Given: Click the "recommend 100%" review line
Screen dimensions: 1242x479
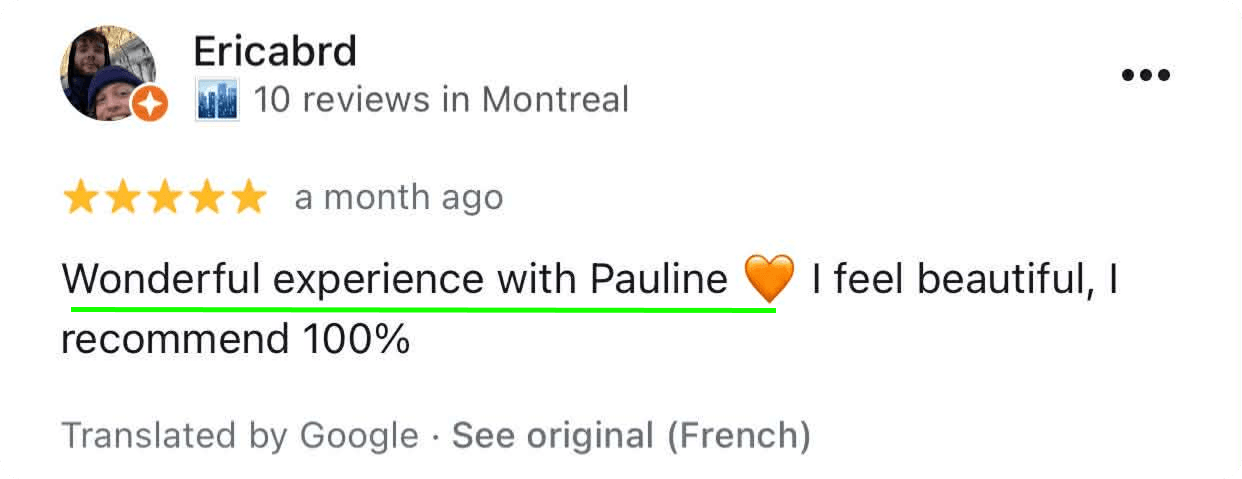Looking at the screenshot, I should click(235, 340).
